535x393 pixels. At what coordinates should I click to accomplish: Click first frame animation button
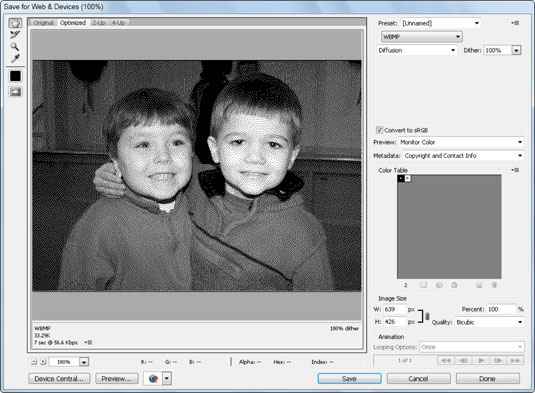446,360
